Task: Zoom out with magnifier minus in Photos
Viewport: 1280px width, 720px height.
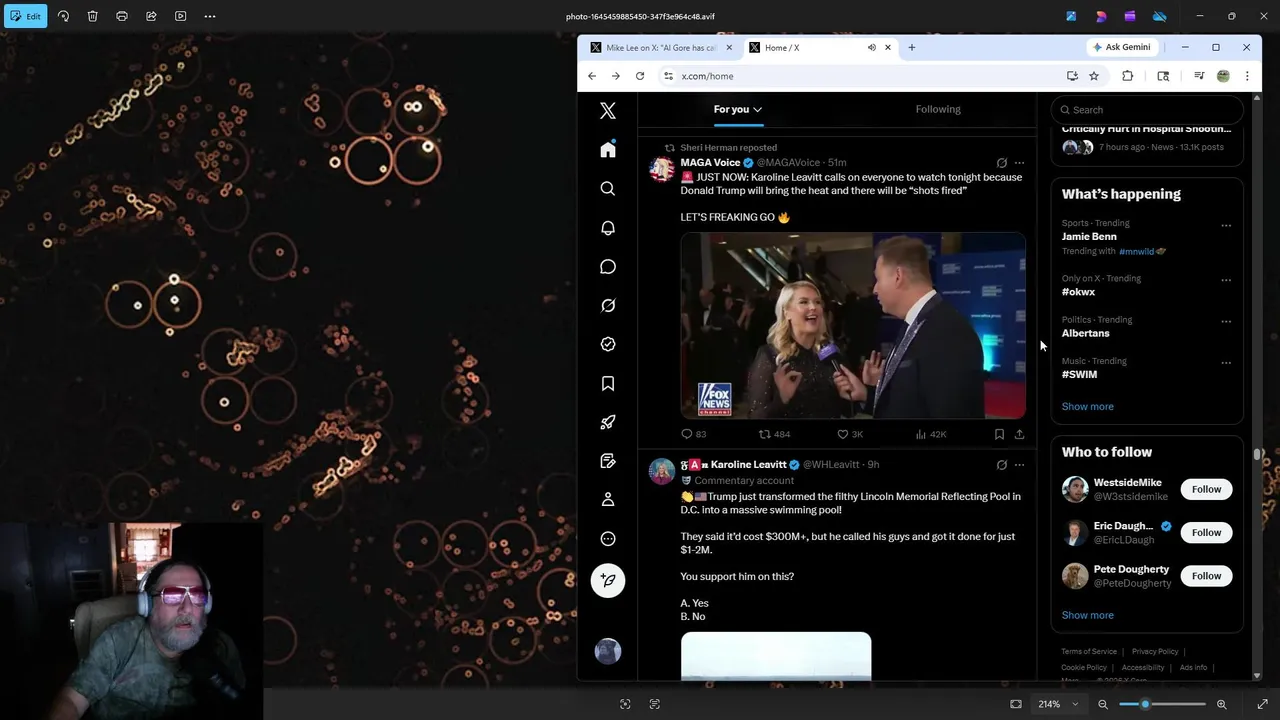Action: [1103, 704]
